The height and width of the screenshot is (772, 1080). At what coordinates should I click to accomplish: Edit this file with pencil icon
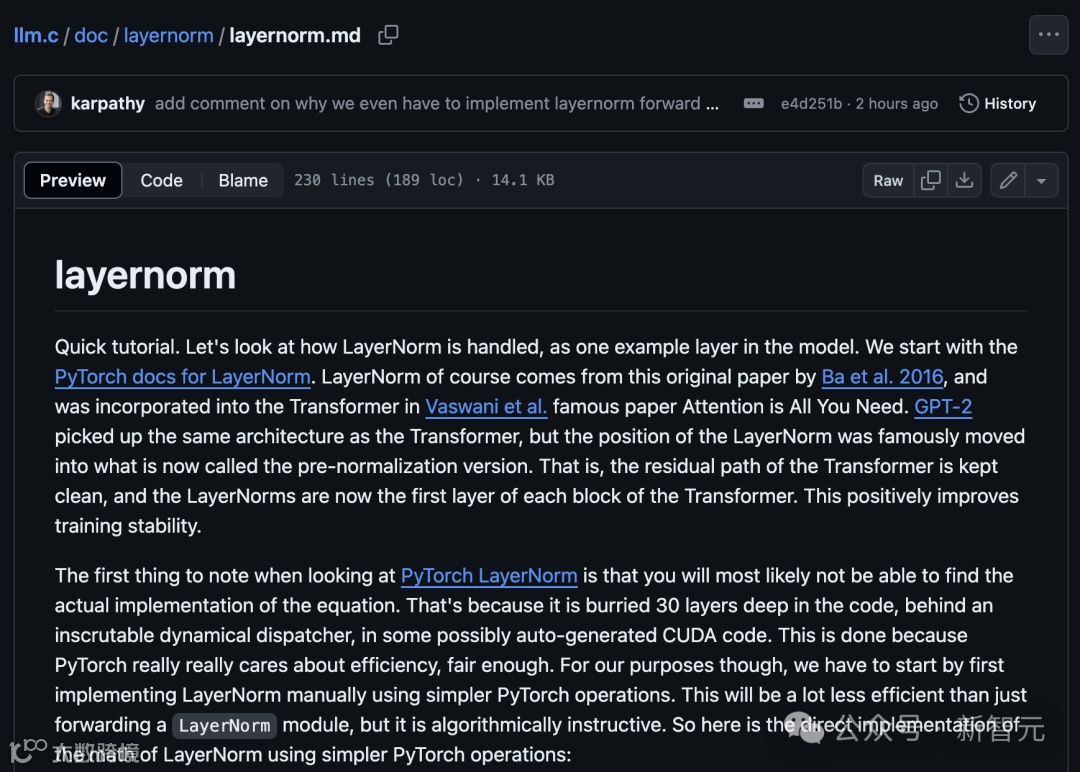pos(1008,180)
